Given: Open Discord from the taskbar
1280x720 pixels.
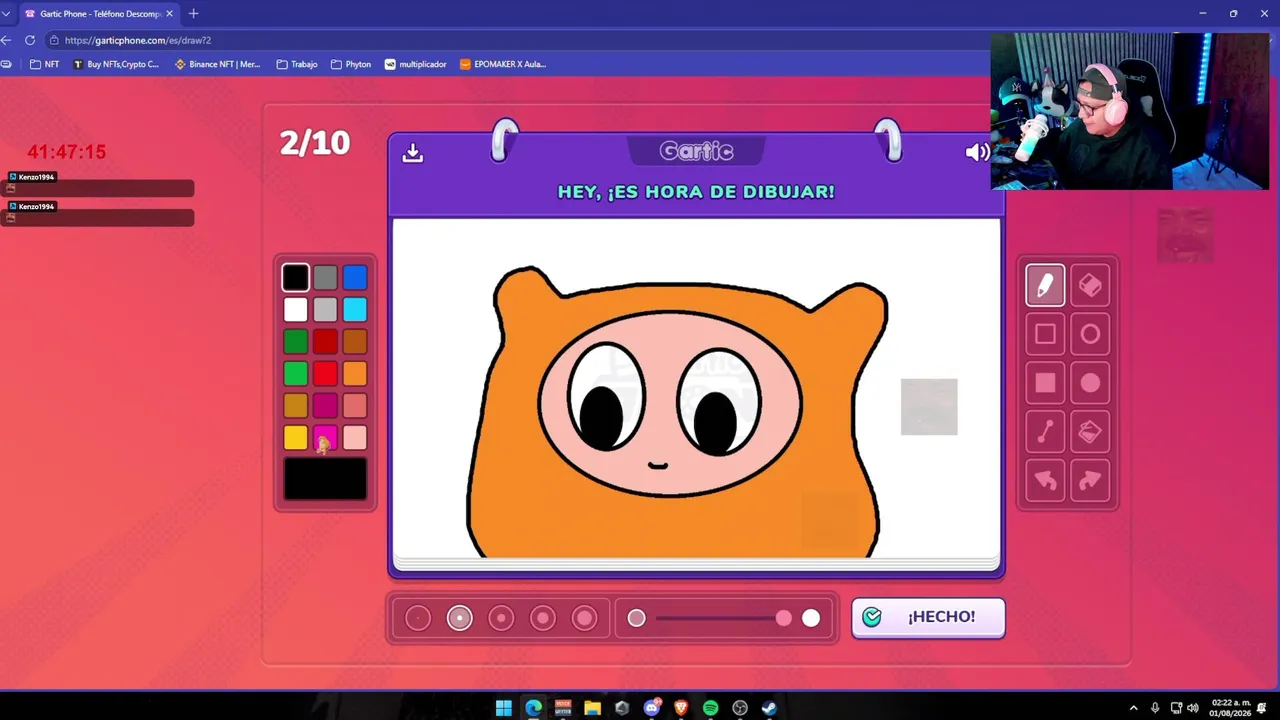Looking at the screenshot, I should tap(652, 708).
